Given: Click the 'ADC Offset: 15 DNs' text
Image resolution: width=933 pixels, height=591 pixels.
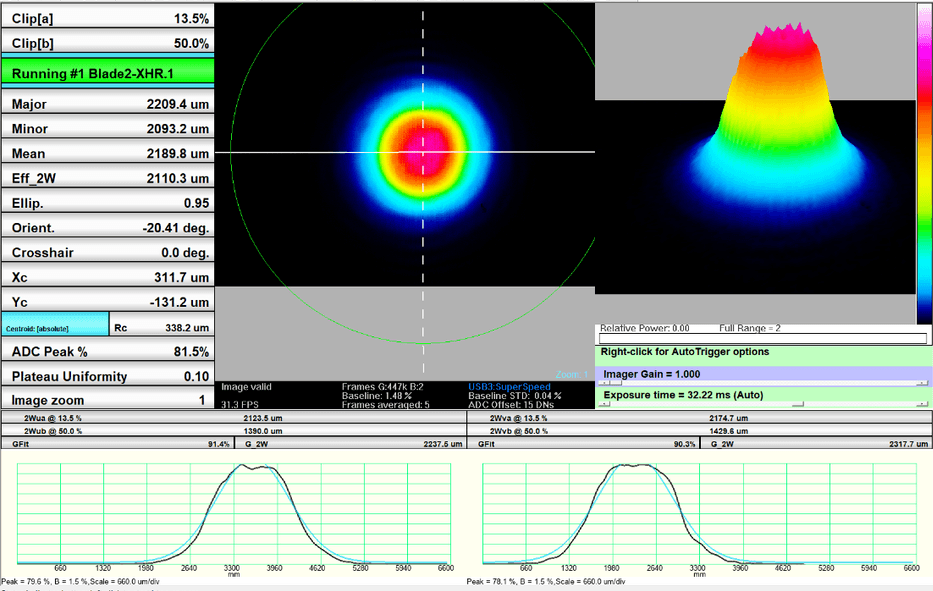Looking at the screenshot, I should pyautogui.click(x=511, y=405).
